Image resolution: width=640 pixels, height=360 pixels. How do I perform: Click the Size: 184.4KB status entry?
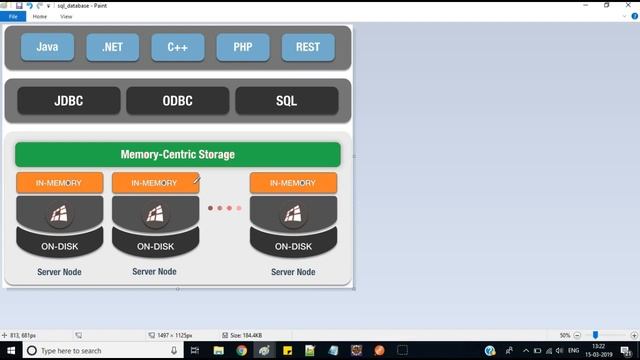242,336
